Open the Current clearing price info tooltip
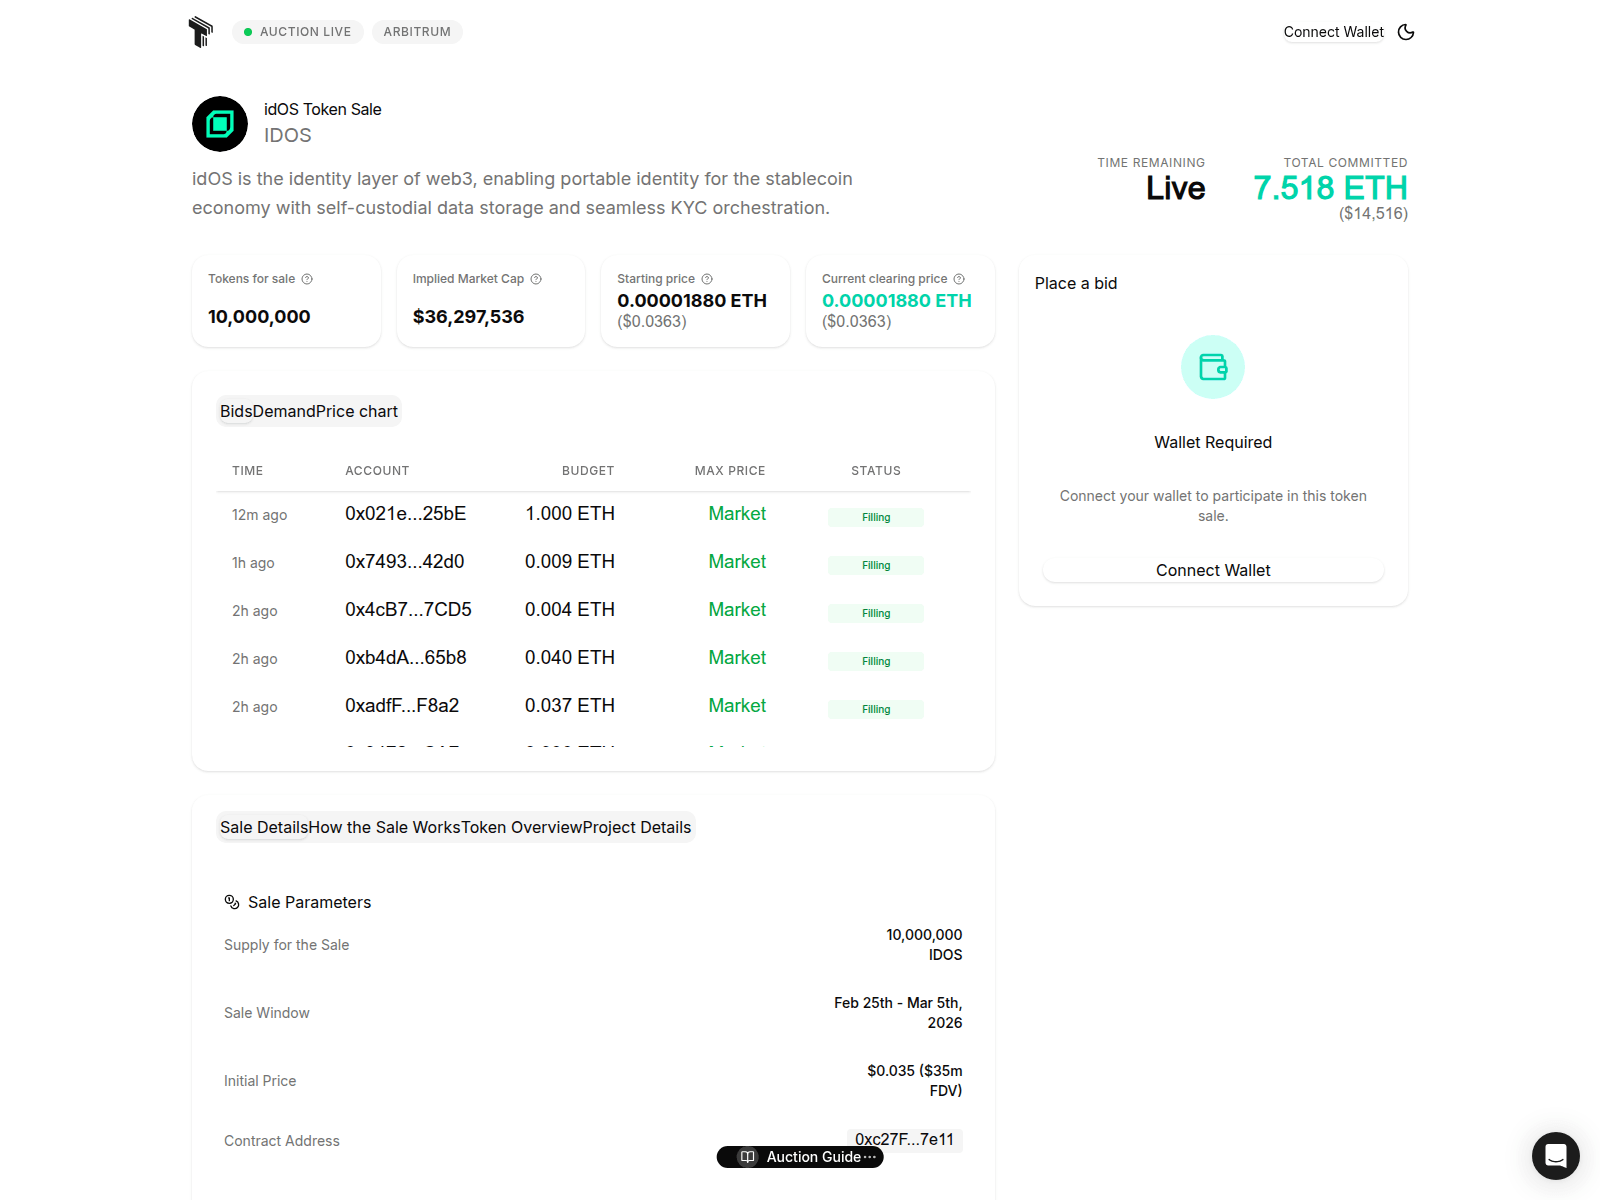Viewport: 1600px width, 1200px height. pos(960,279)
